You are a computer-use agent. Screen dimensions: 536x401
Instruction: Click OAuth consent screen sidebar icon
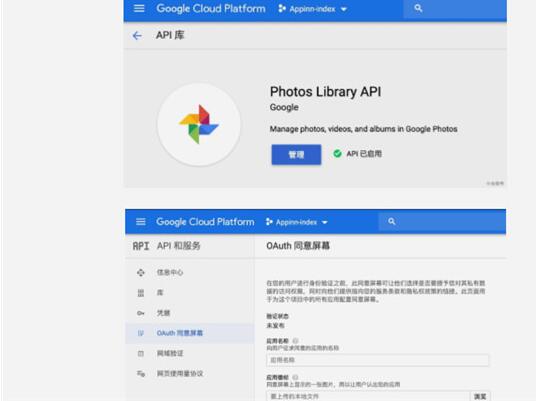(x=140, y=333)
